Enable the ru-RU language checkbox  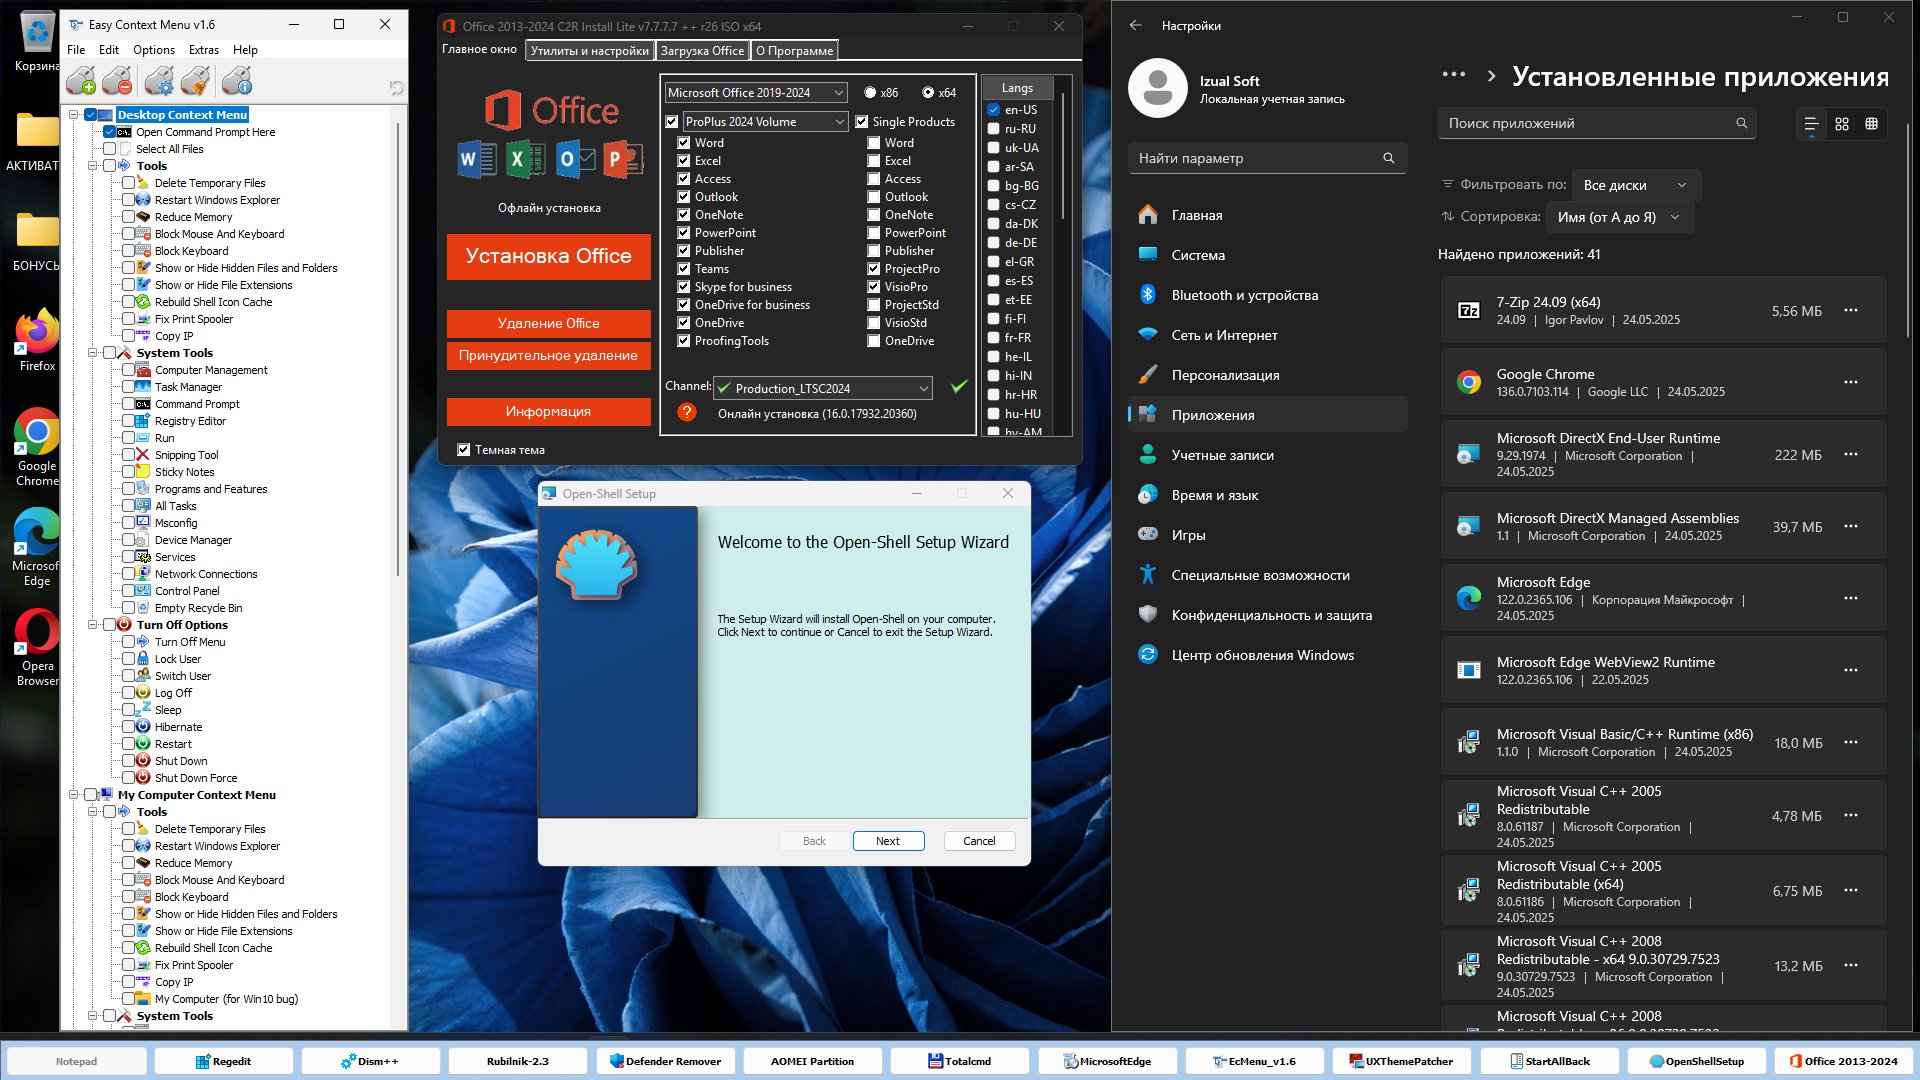tap(994, 129)
